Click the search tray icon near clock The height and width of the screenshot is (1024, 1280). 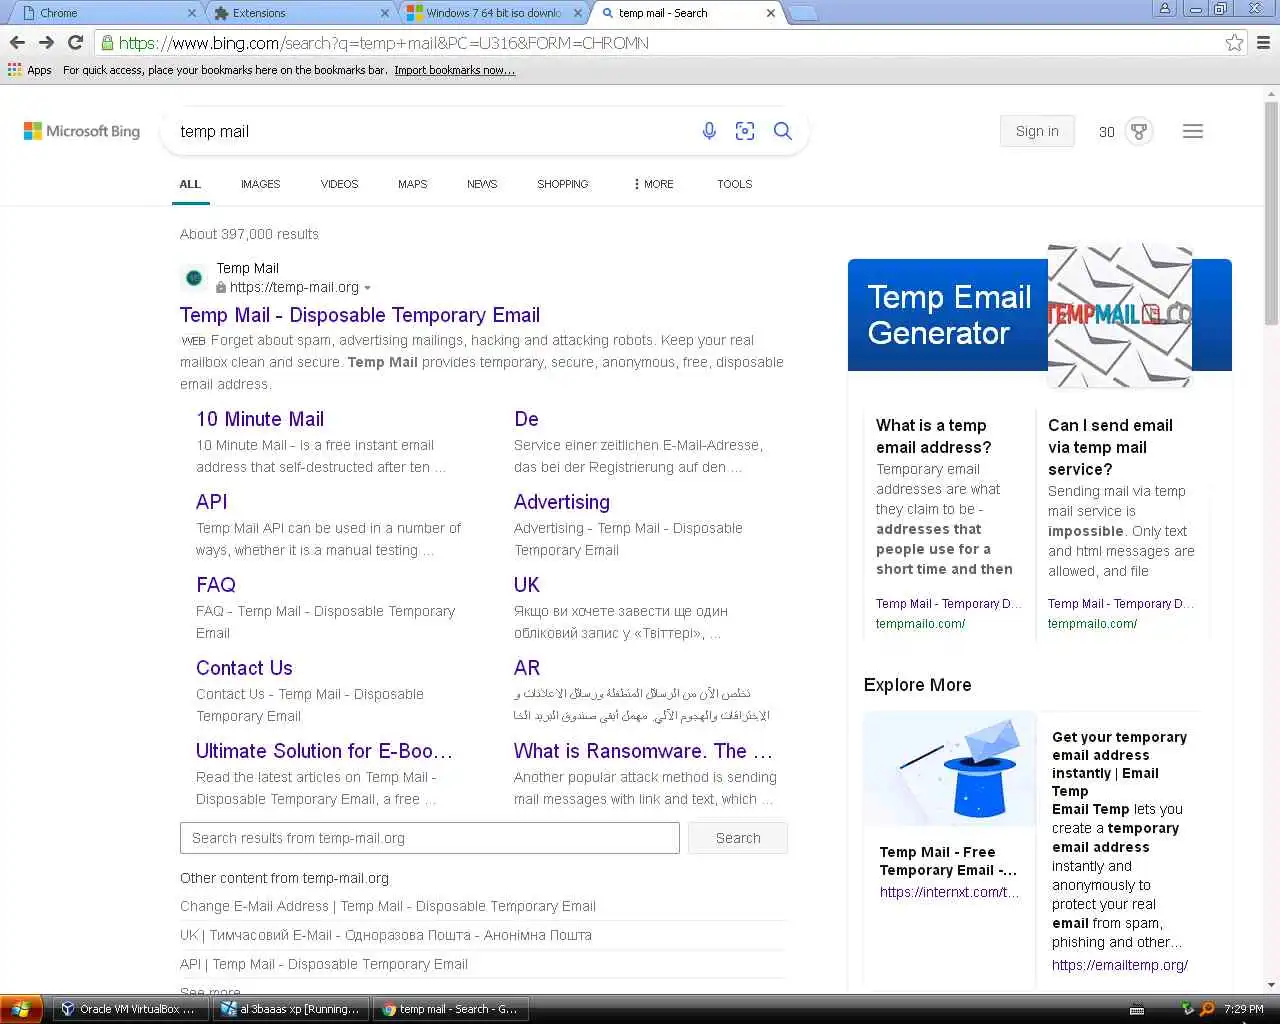(x=1207, y=1009)
